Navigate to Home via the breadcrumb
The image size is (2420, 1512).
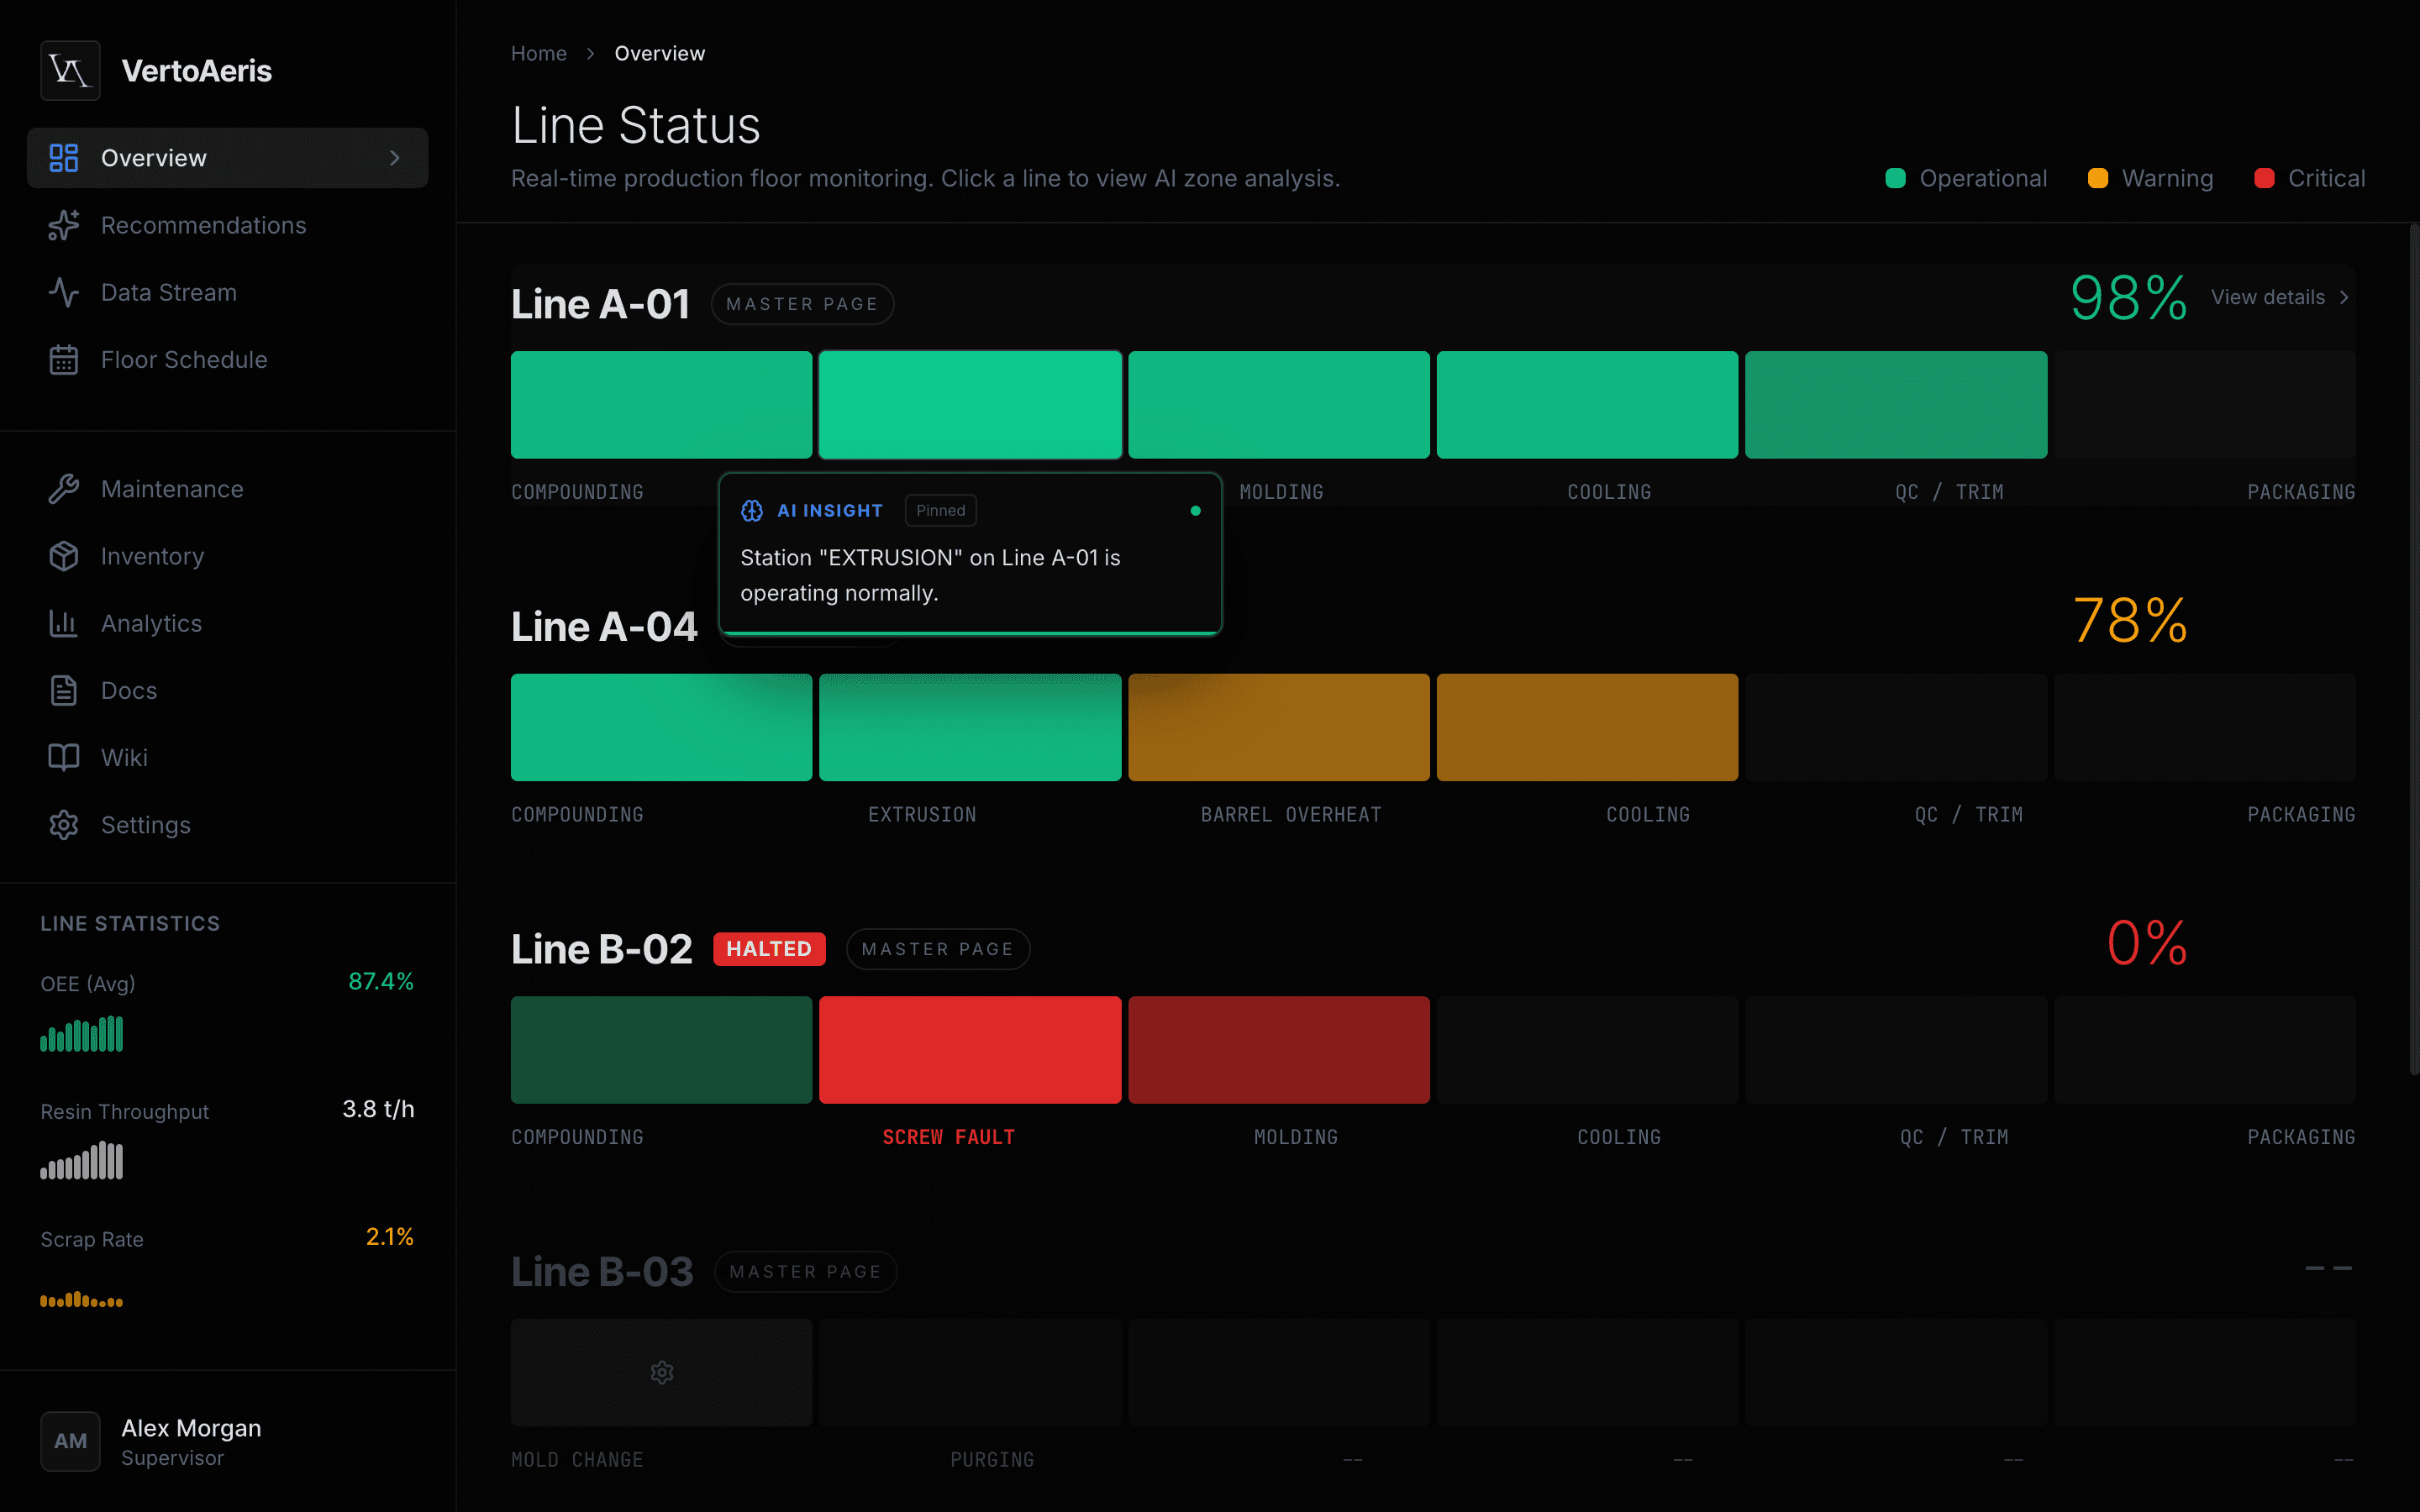click(x=539, y=53)
